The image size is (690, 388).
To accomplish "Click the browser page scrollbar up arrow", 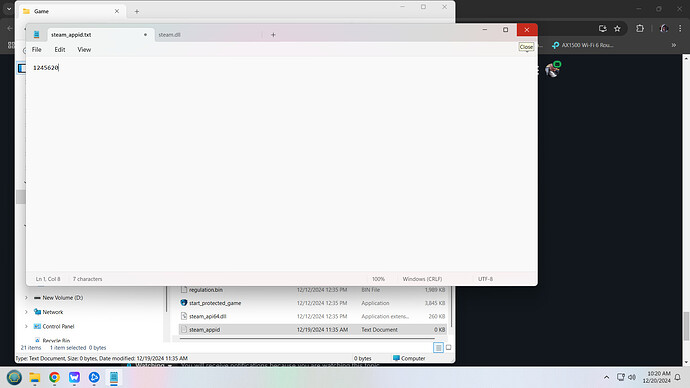I will pos(686,58).
